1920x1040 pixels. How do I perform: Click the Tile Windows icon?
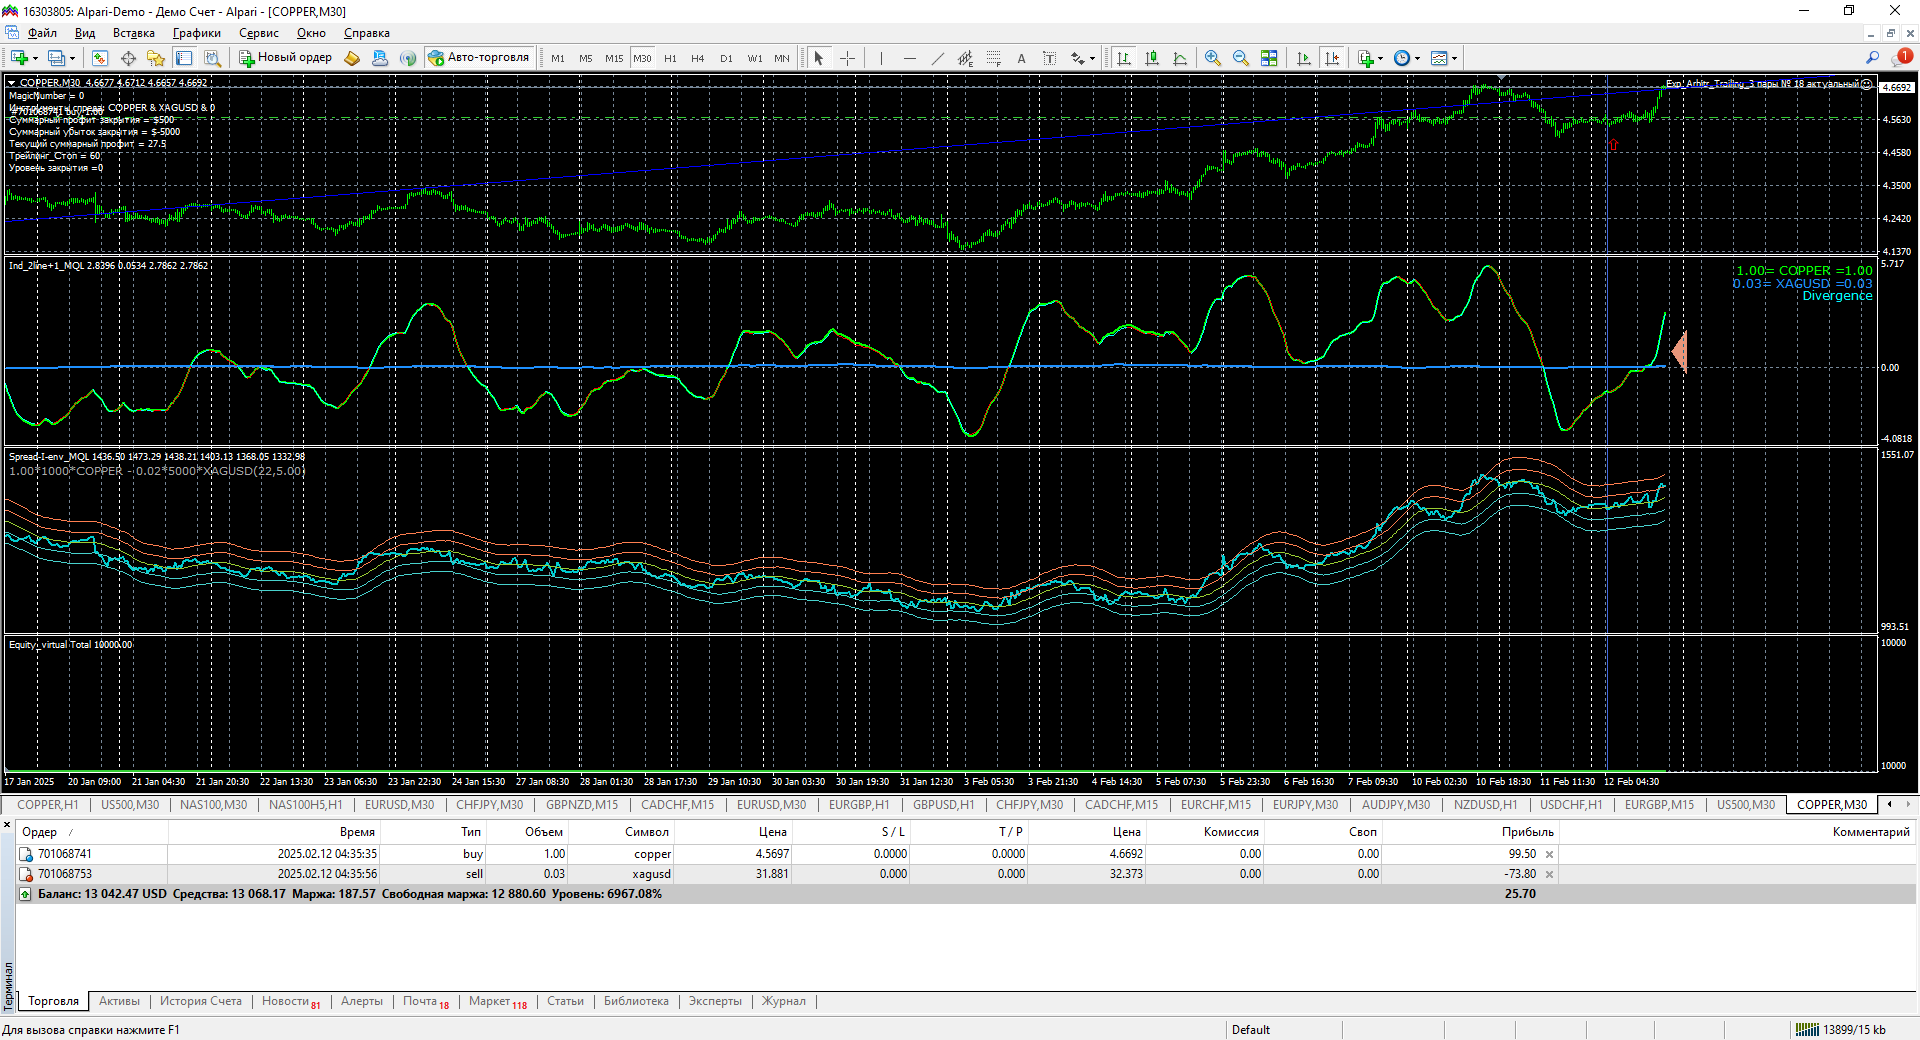[1269, 58]
